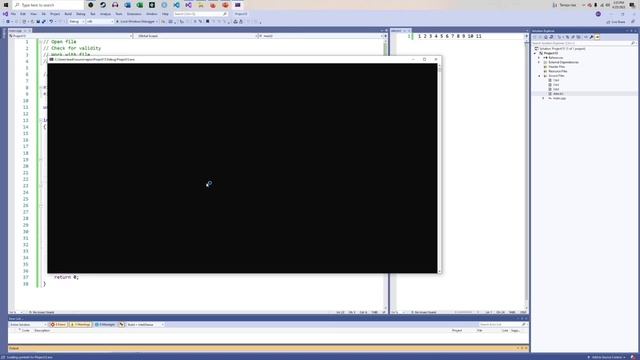This screenshot has width=640, height=360.
Task: Open the Edit menu
Action: click(23, 14)
